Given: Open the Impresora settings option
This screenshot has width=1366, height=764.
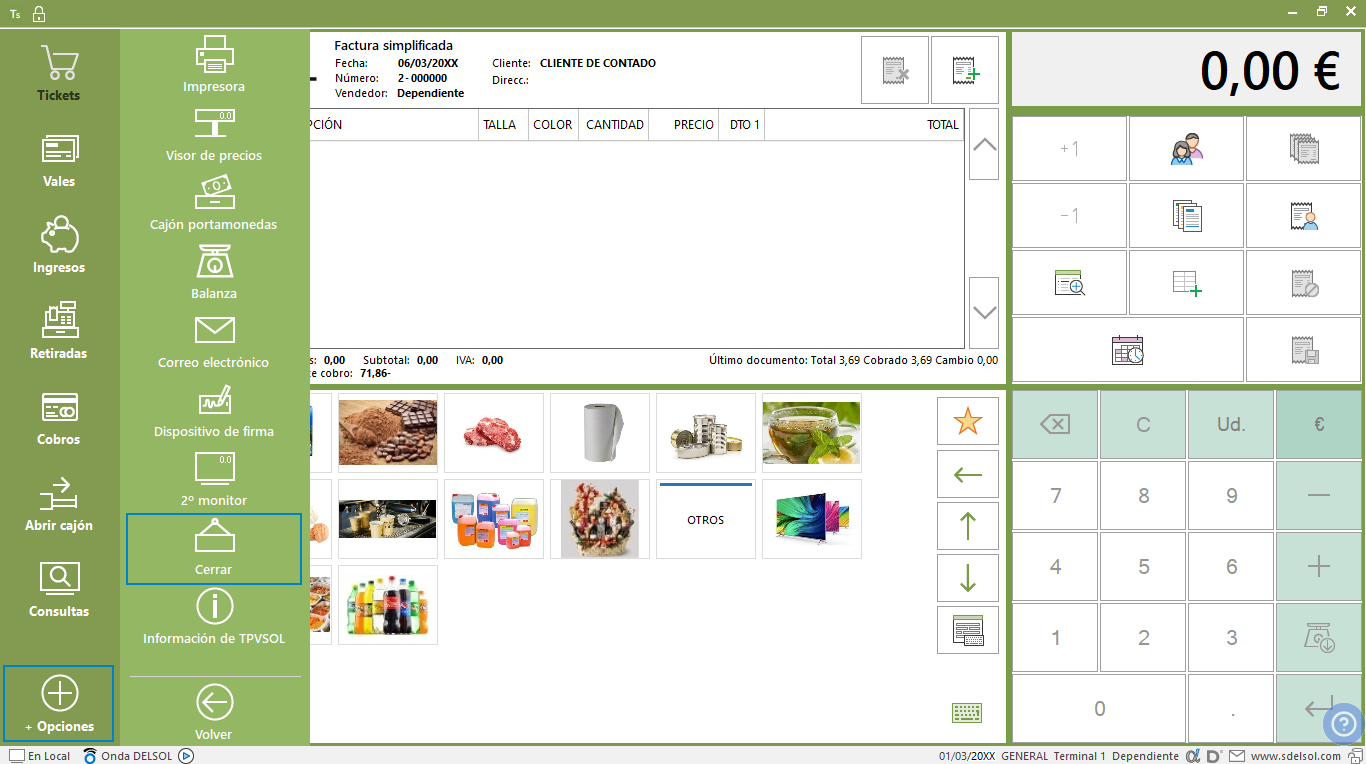Looking at the screenshot, I should [x=214, y=65].
